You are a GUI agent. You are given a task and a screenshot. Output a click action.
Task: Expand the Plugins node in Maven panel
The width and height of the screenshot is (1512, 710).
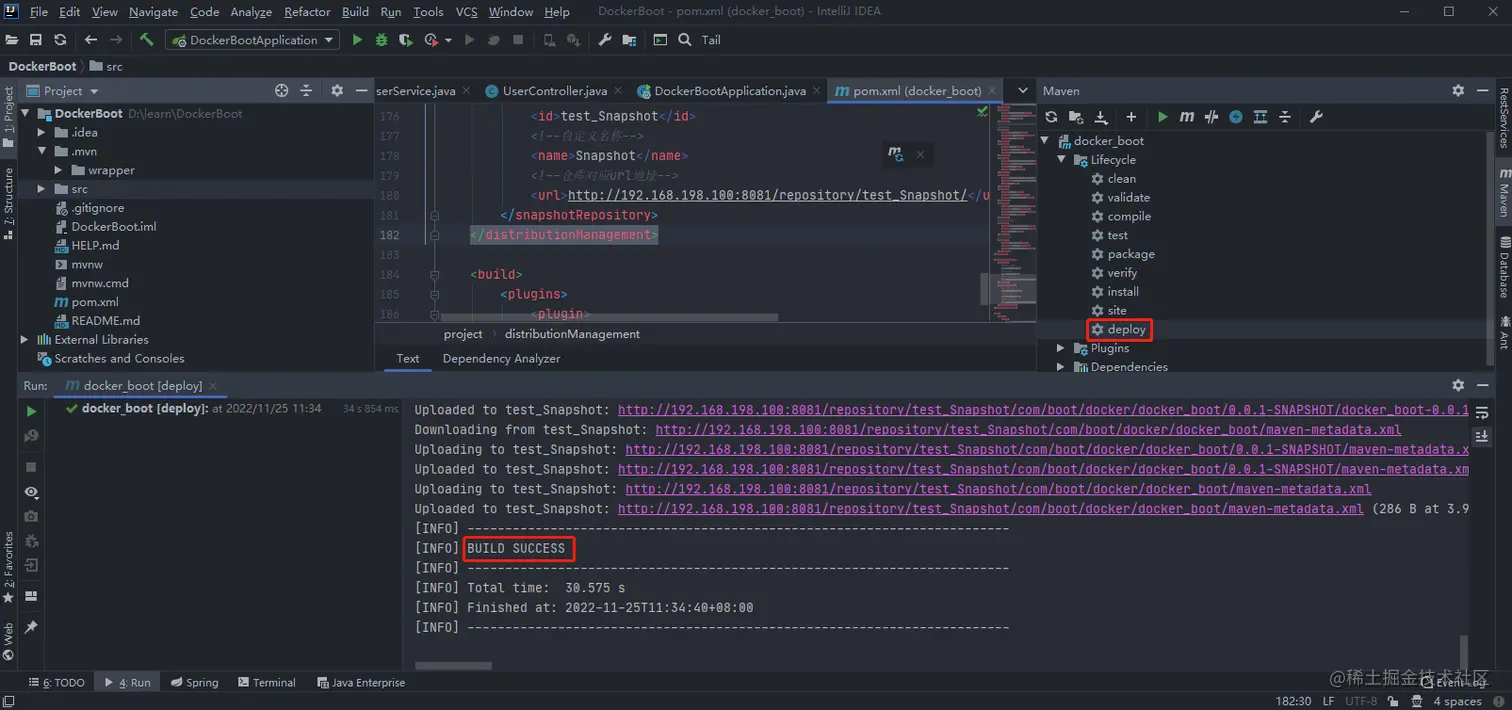point(1062,348)
